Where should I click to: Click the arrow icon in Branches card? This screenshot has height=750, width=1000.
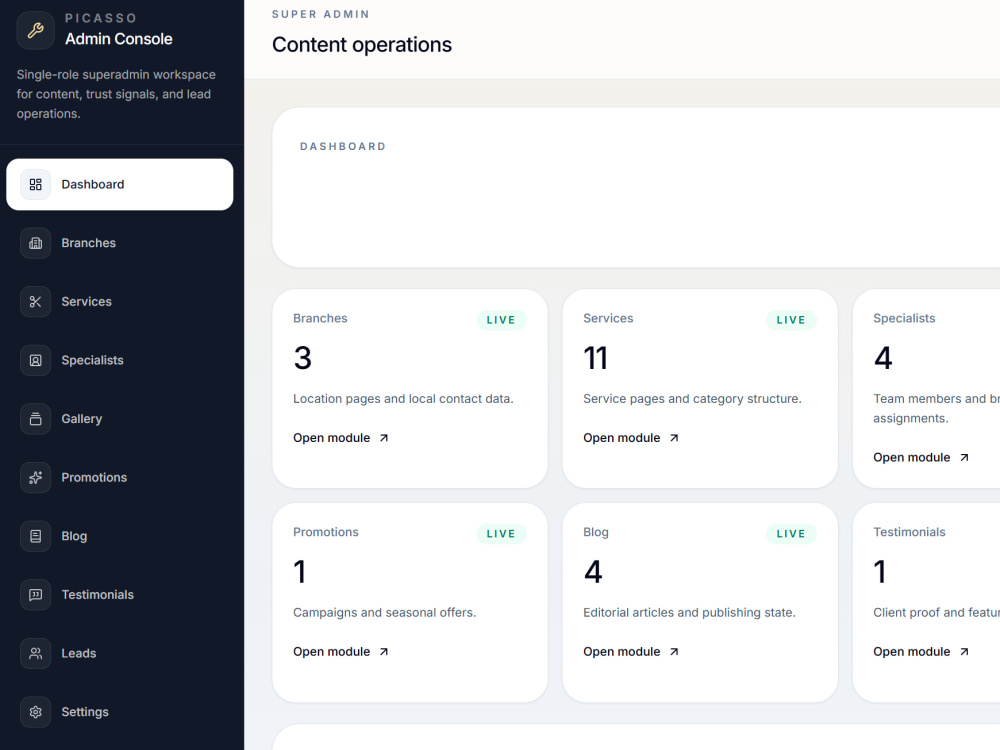coord(384,438)
